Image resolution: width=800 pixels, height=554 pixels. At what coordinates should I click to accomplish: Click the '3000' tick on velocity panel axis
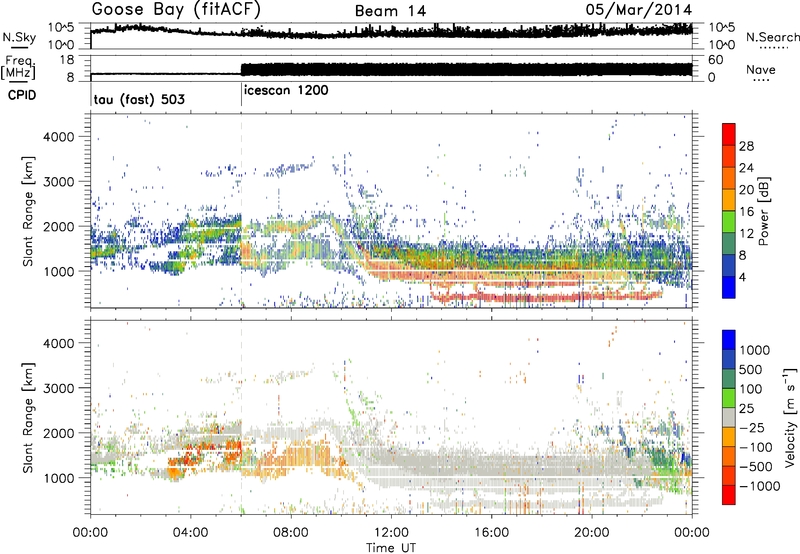[x=59, y=388]
